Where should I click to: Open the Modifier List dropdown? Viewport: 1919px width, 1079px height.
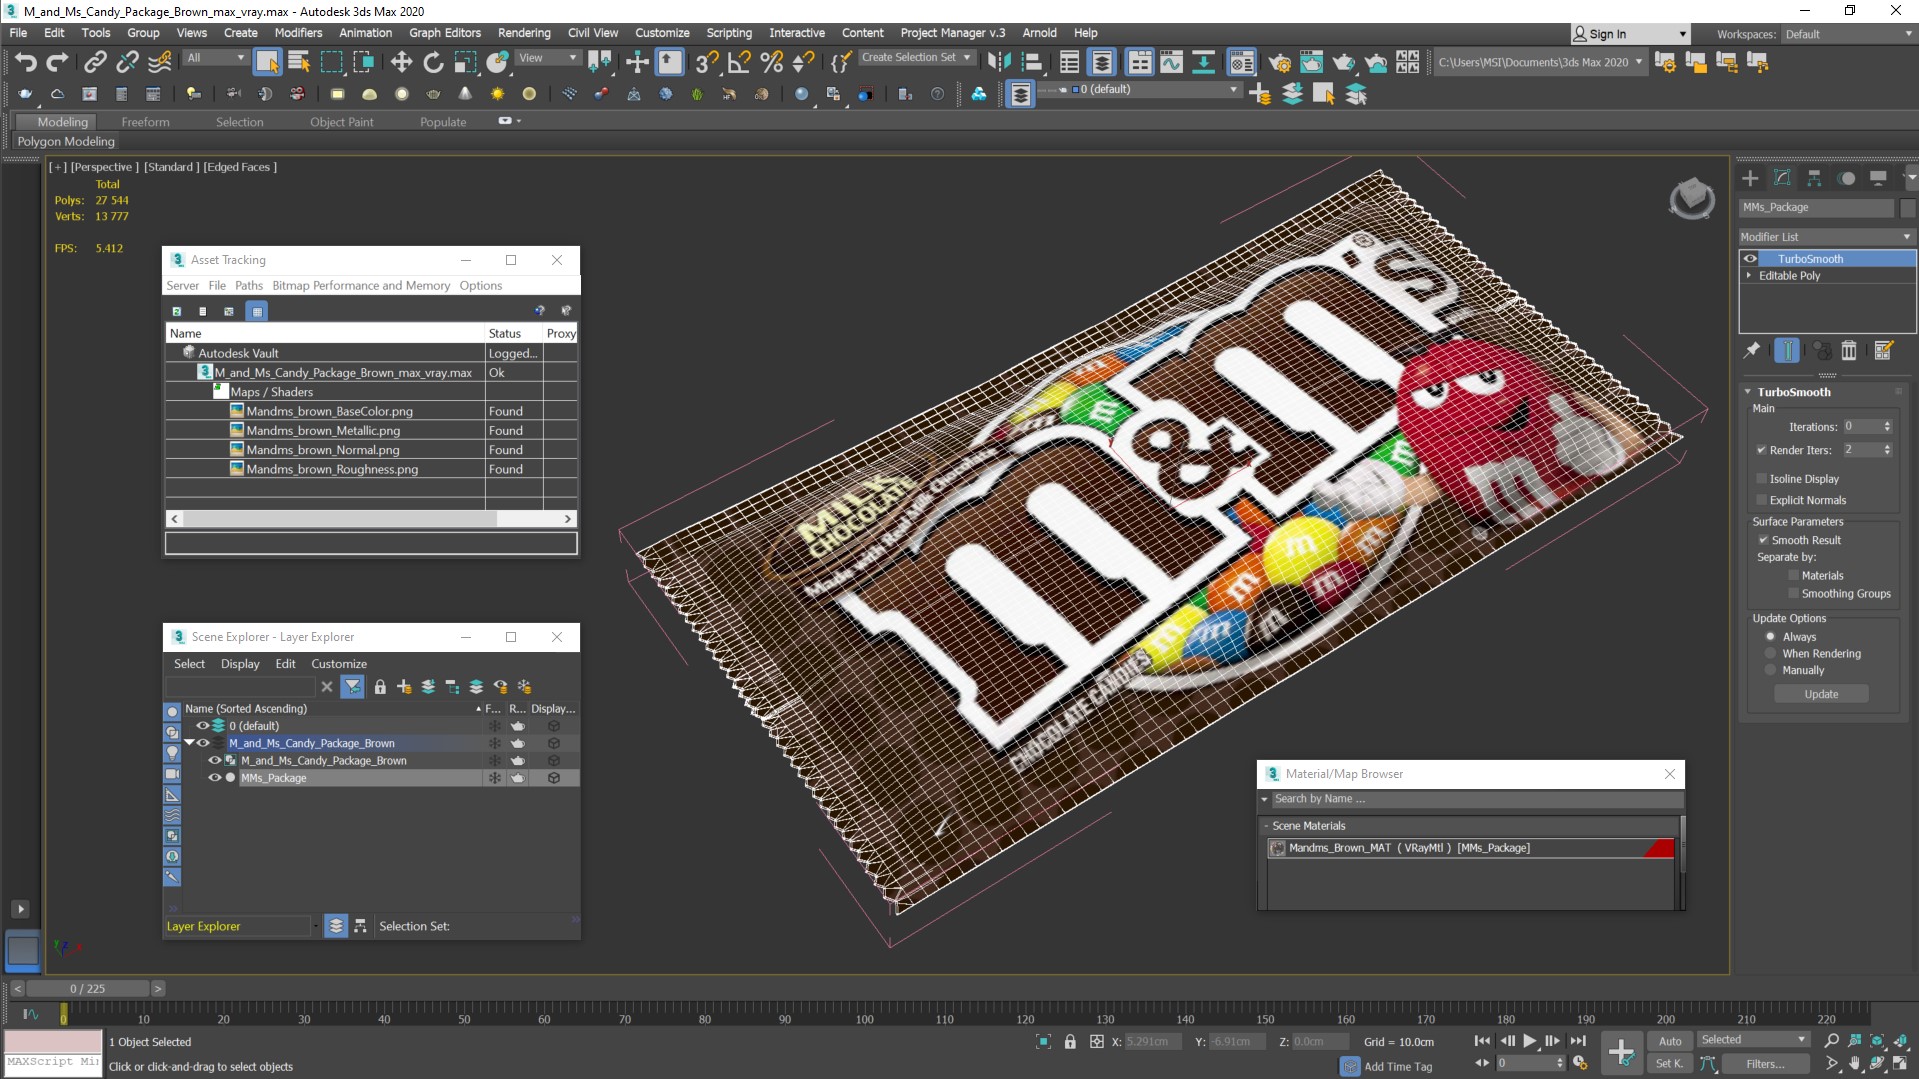click(1826, 237)
